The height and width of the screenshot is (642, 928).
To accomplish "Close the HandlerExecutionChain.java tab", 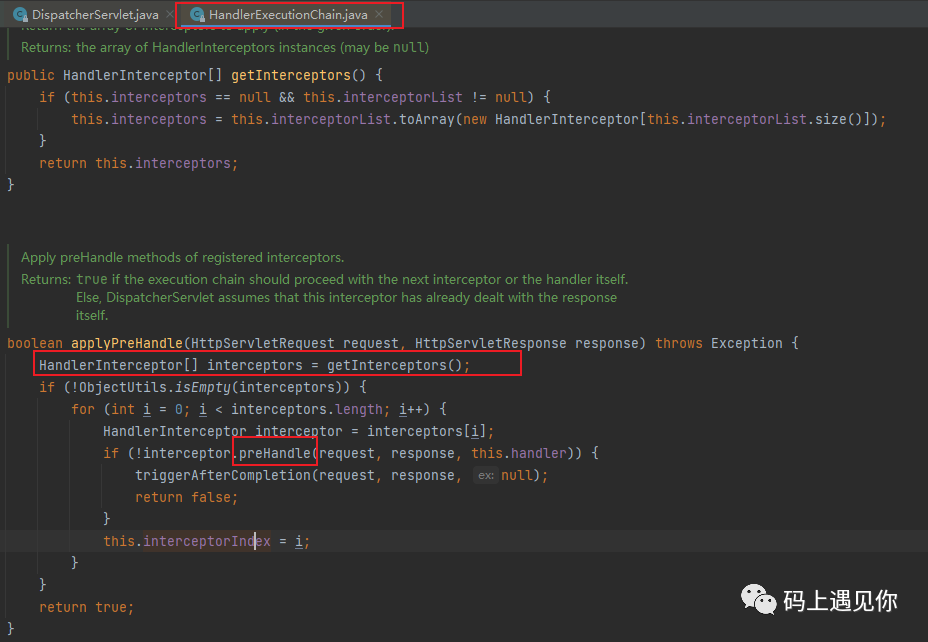I will pyautogui.click(x=379, y=14).
